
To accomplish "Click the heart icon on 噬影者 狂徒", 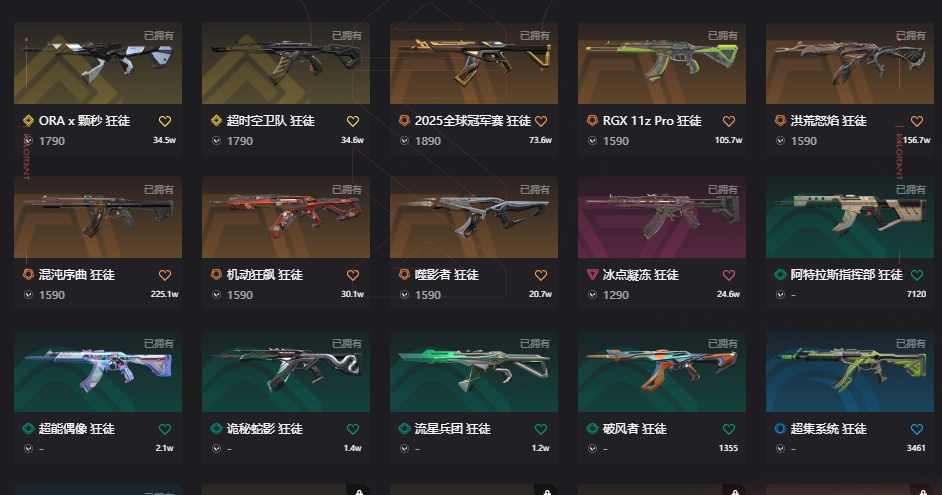I will [541, 275].
